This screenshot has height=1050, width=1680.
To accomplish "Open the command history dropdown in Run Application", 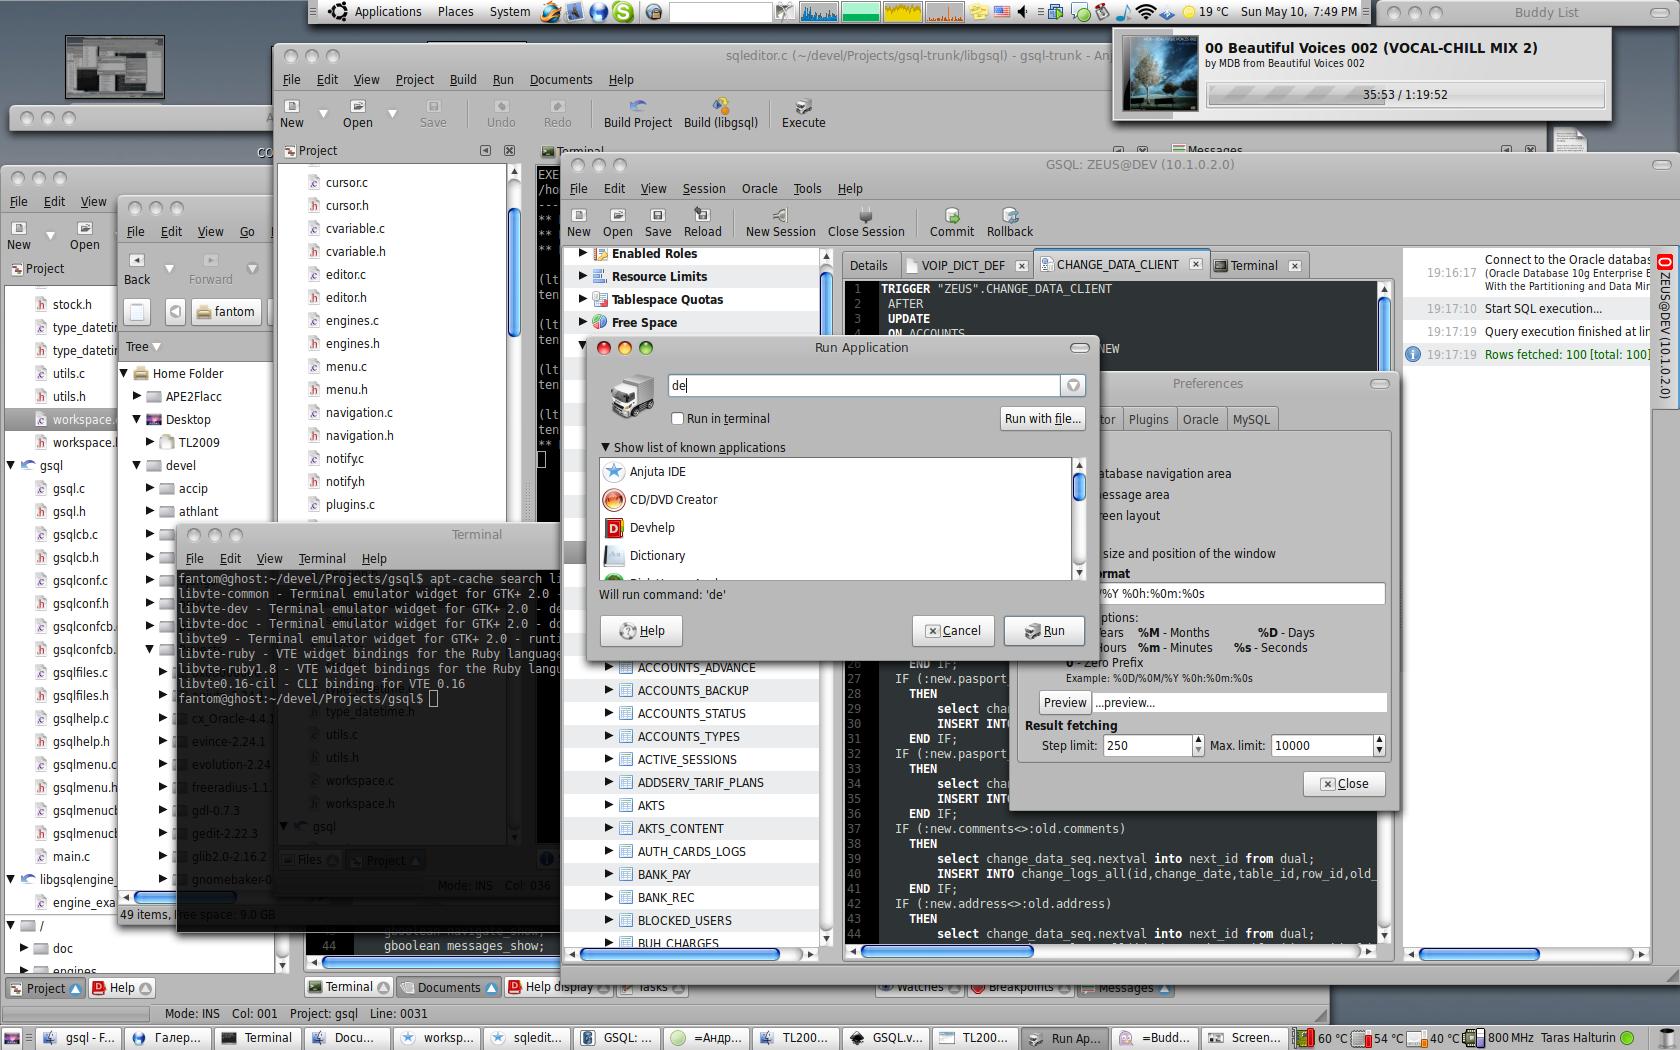I will [1073, 386].
